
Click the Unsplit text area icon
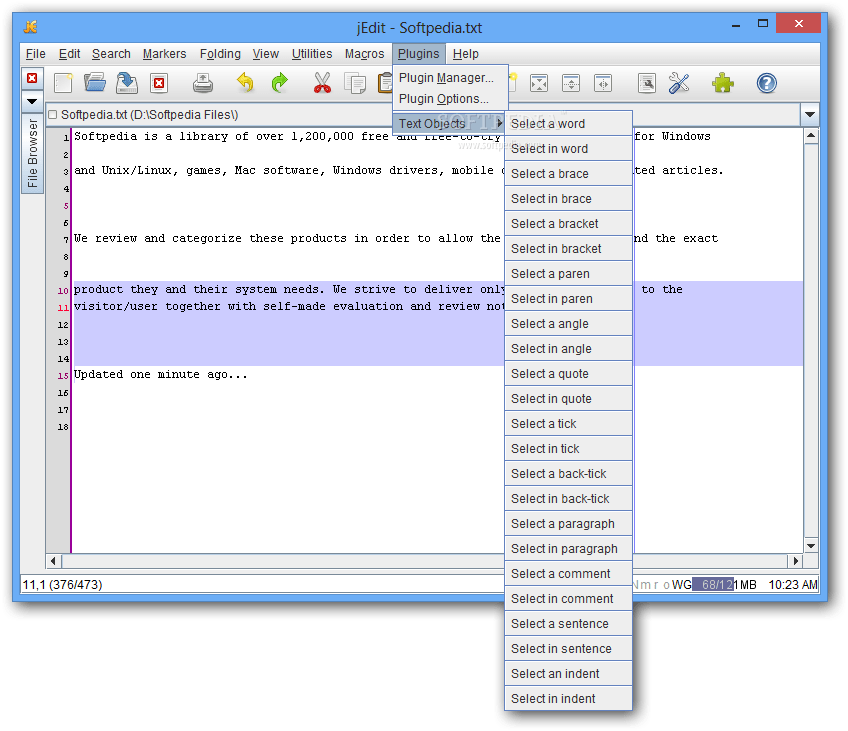point(539,83)
